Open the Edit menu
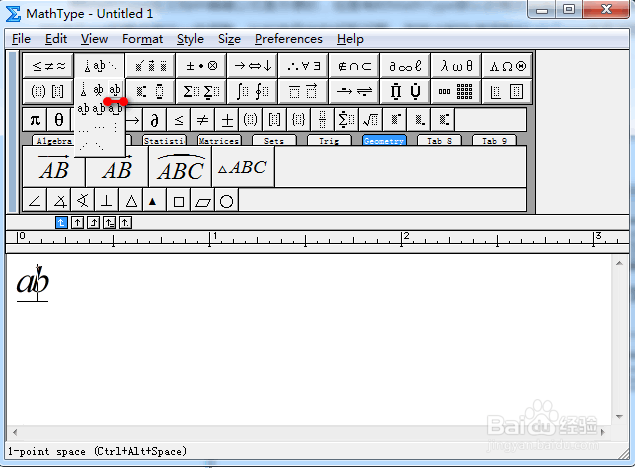635x468 pixels. pyautogui.click(x=56, y=39)
